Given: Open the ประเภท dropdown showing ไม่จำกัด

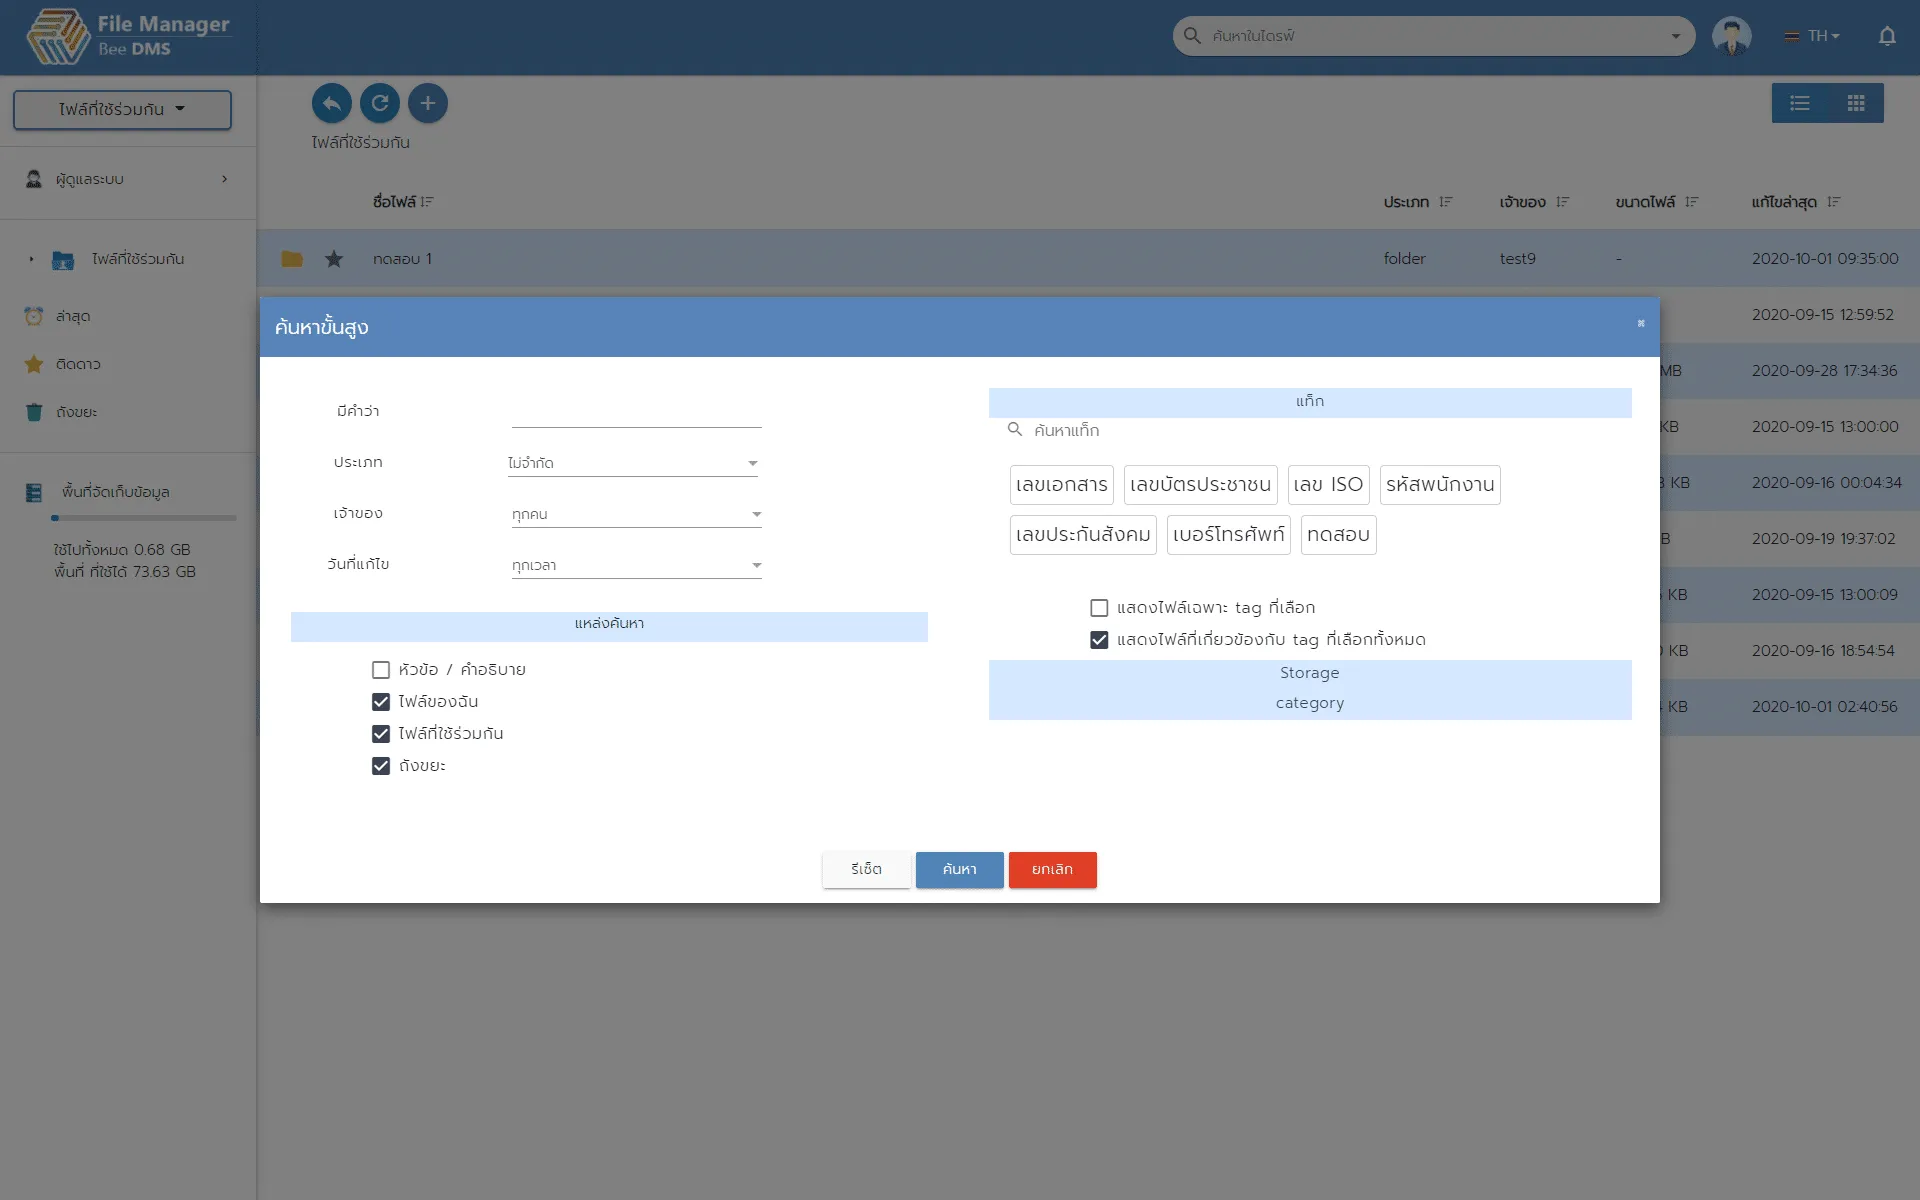Looking at the screenshot, I should (632, 463).
